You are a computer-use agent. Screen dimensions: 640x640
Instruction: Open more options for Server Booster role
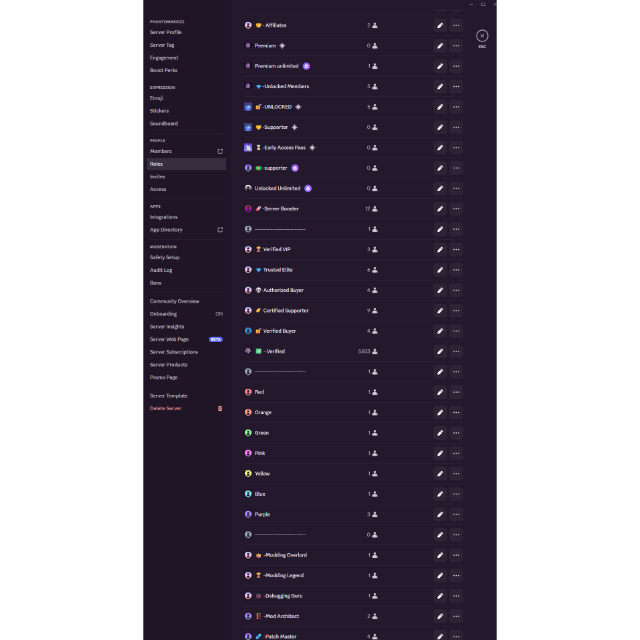tap(456, 209)
